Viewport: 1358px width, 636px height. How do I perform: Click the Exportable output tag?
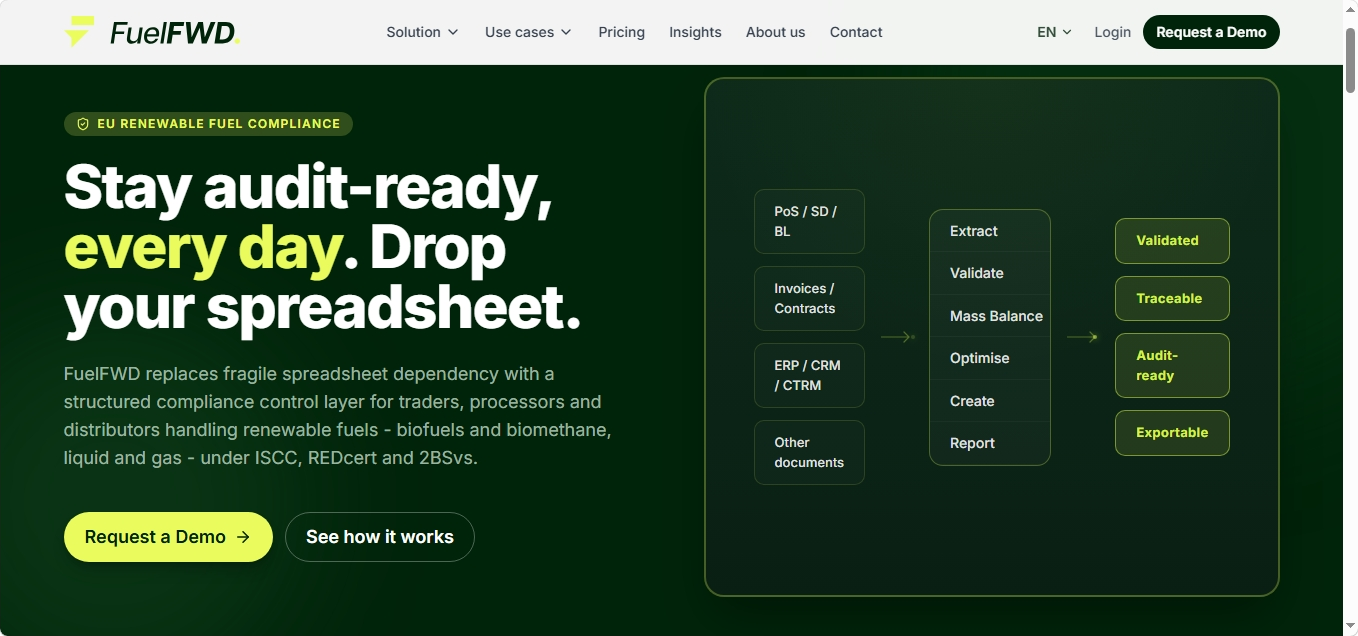[x=1172, y=433]
